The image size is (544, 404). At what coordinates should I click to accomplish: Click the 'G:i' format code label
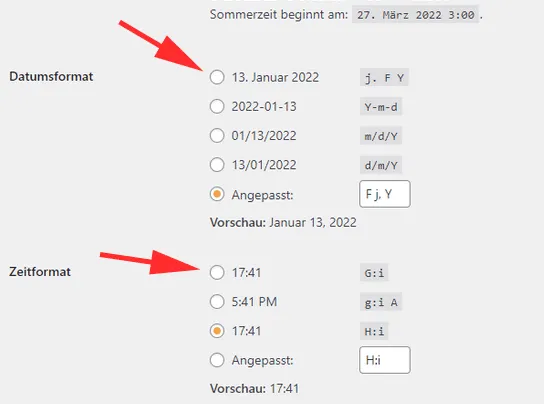point(374,273)
